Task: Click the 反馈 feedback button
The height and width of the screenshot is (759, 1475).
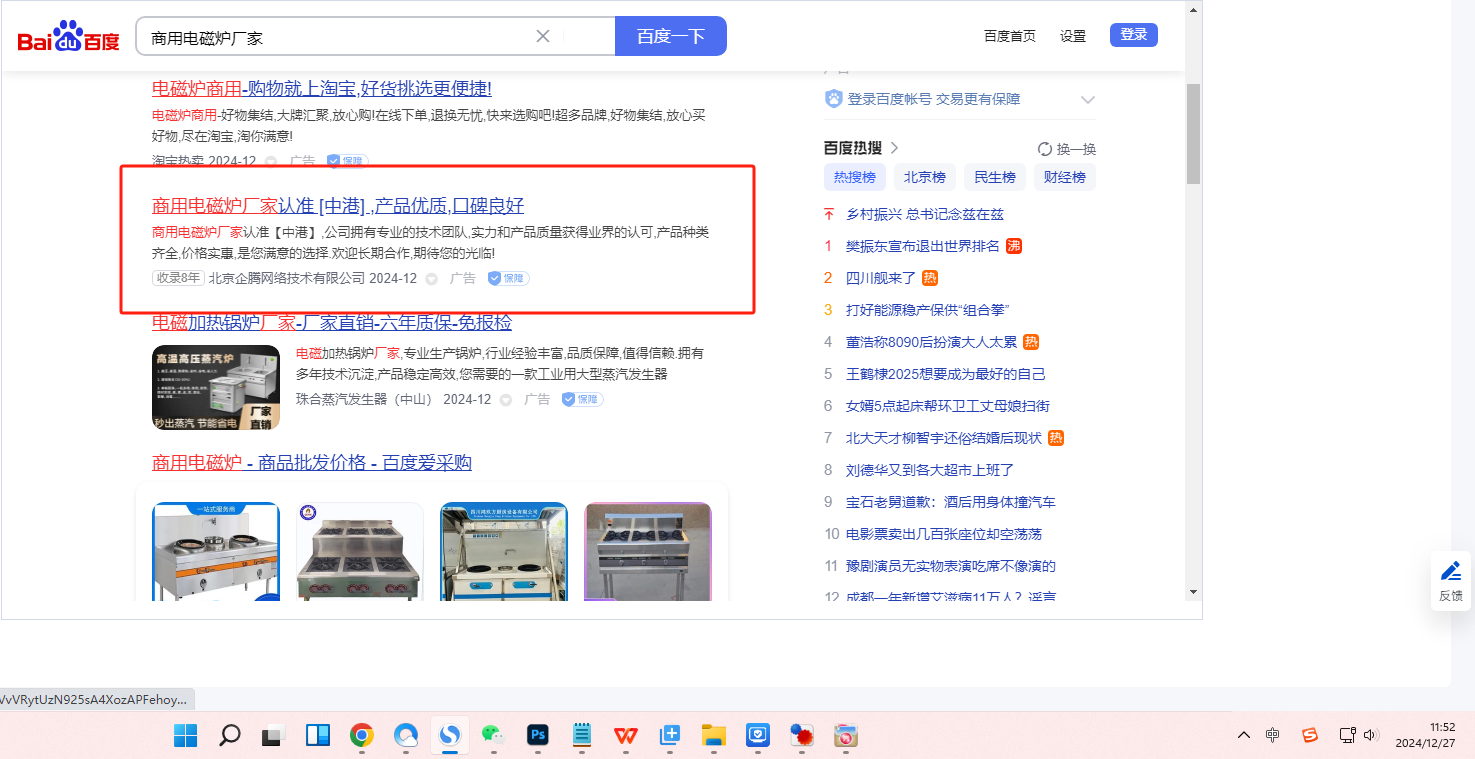Action: (x=1451, y=581)
